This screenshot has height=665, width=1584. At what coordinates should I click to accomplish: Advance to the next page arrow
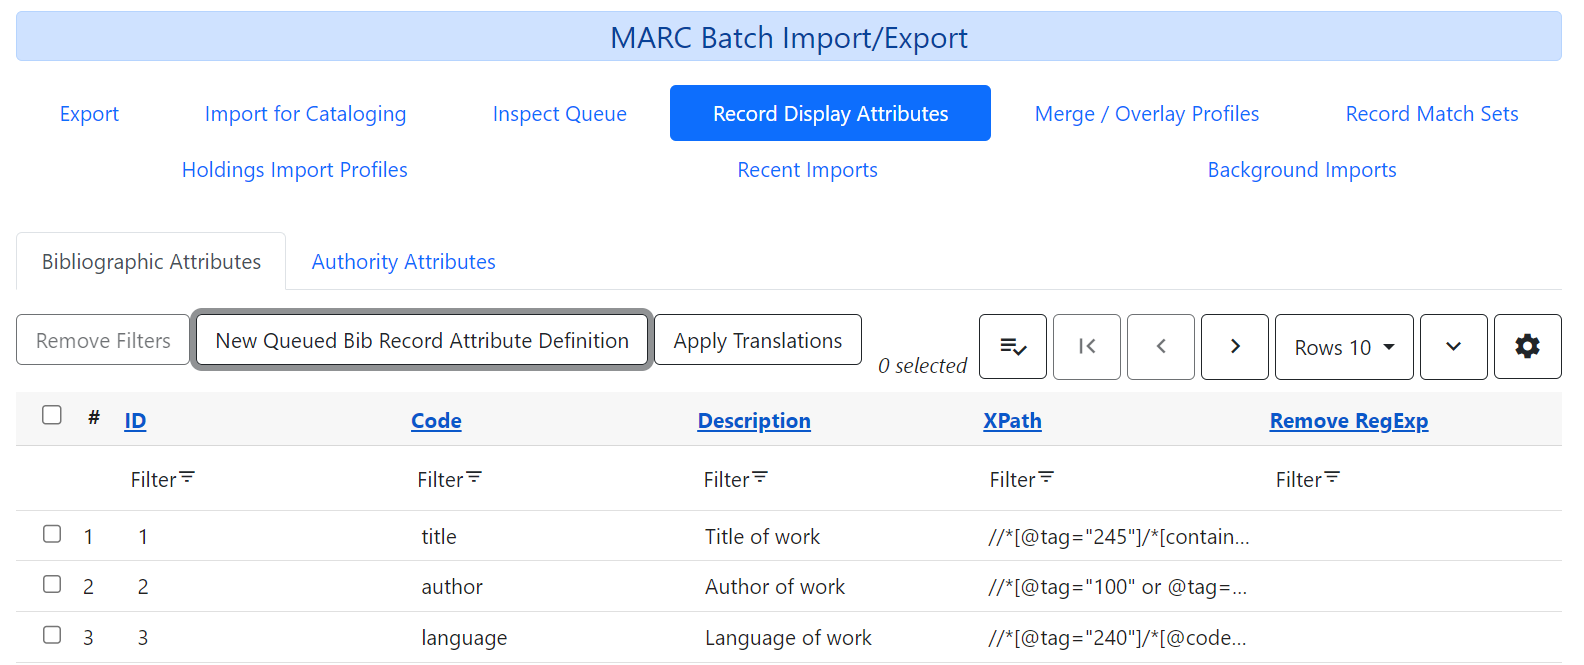click(x=1235, y=347)
